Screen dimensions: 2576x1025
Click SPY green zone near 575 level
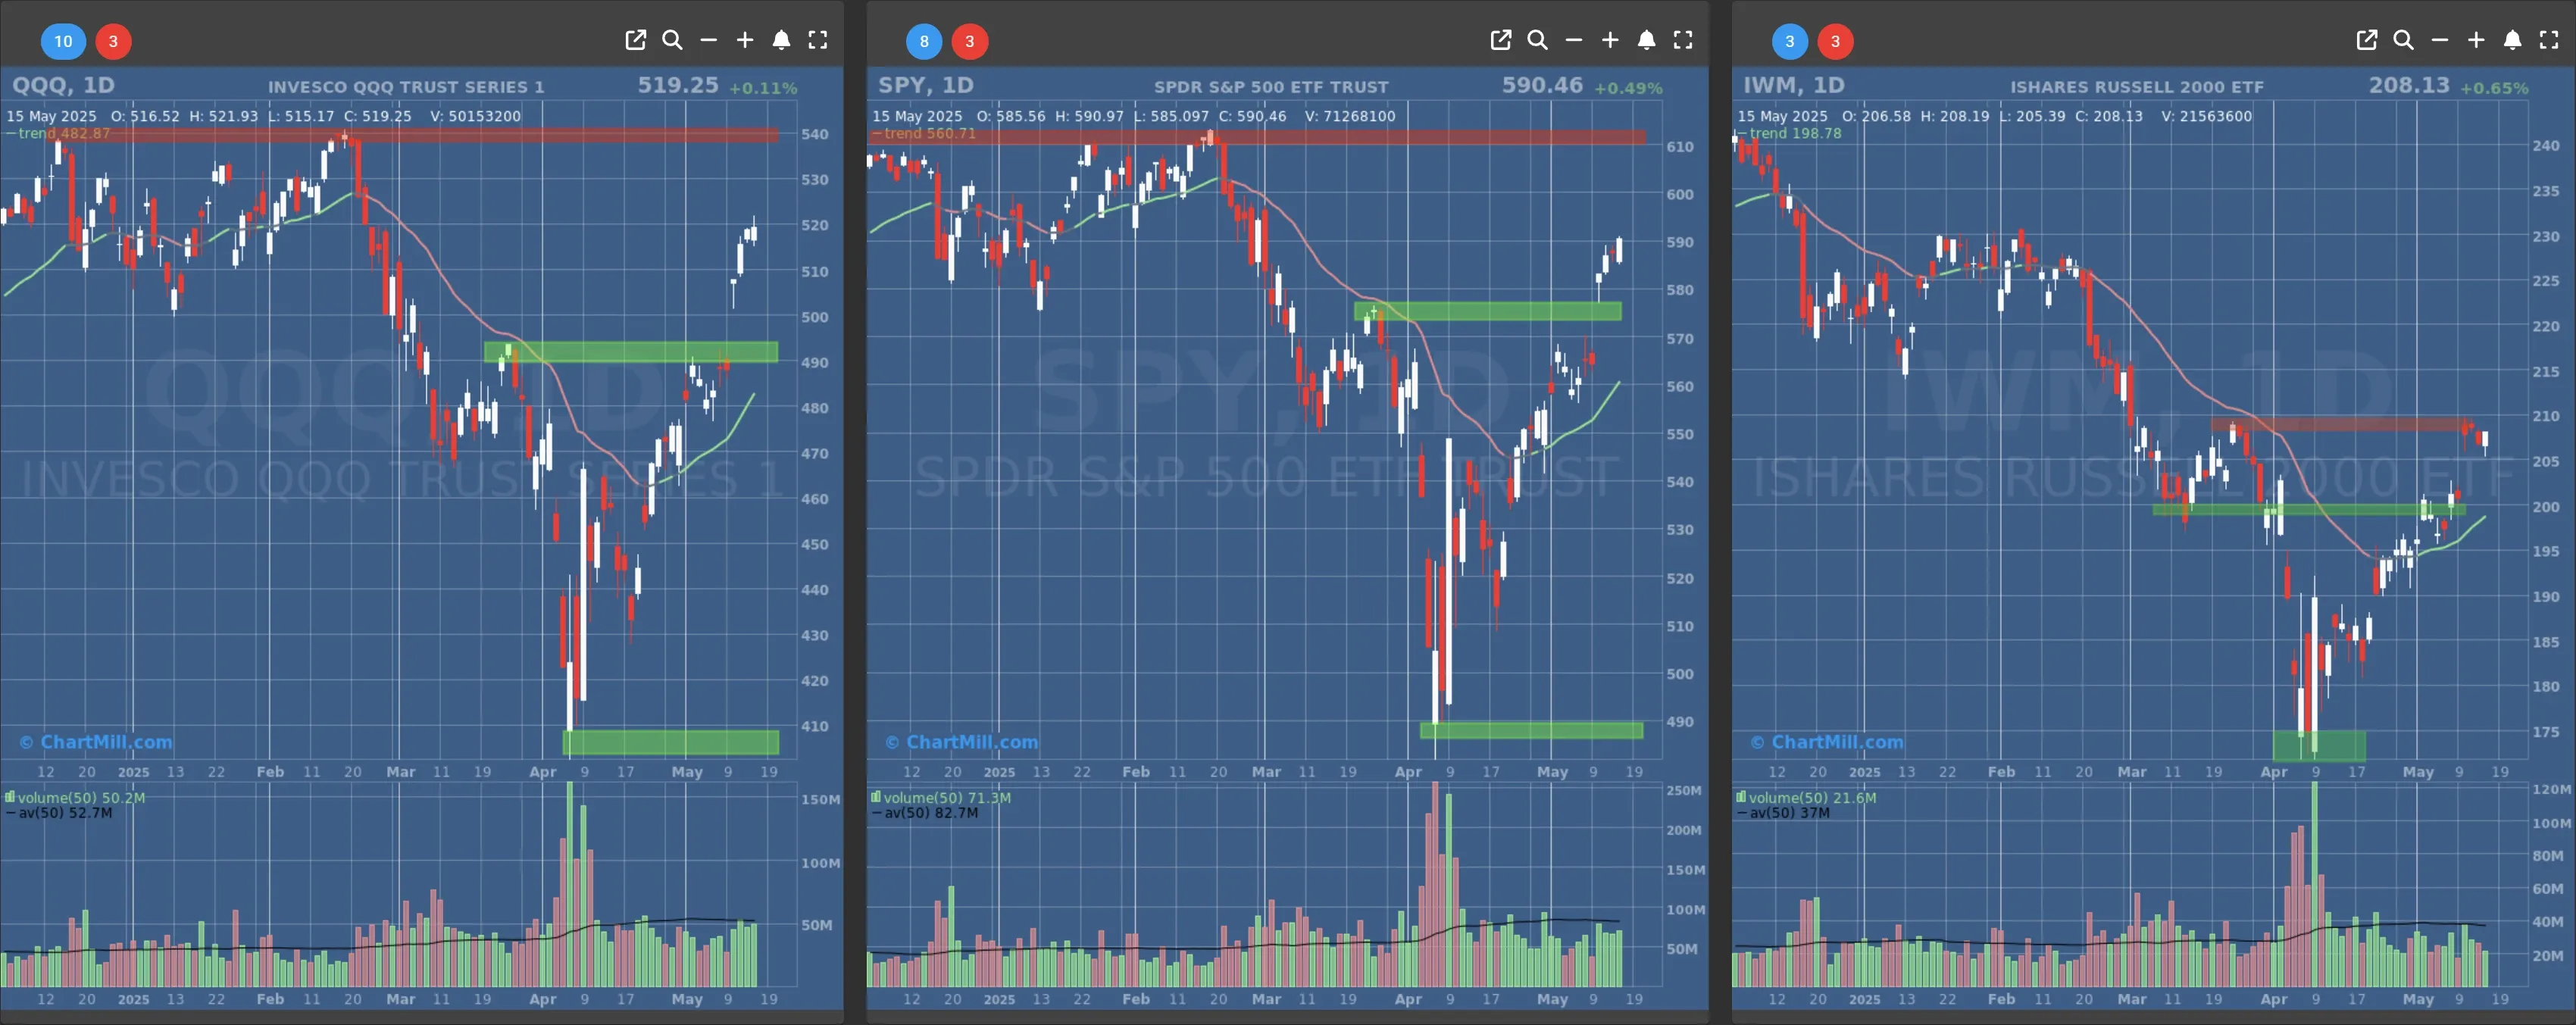point(1487,311)
